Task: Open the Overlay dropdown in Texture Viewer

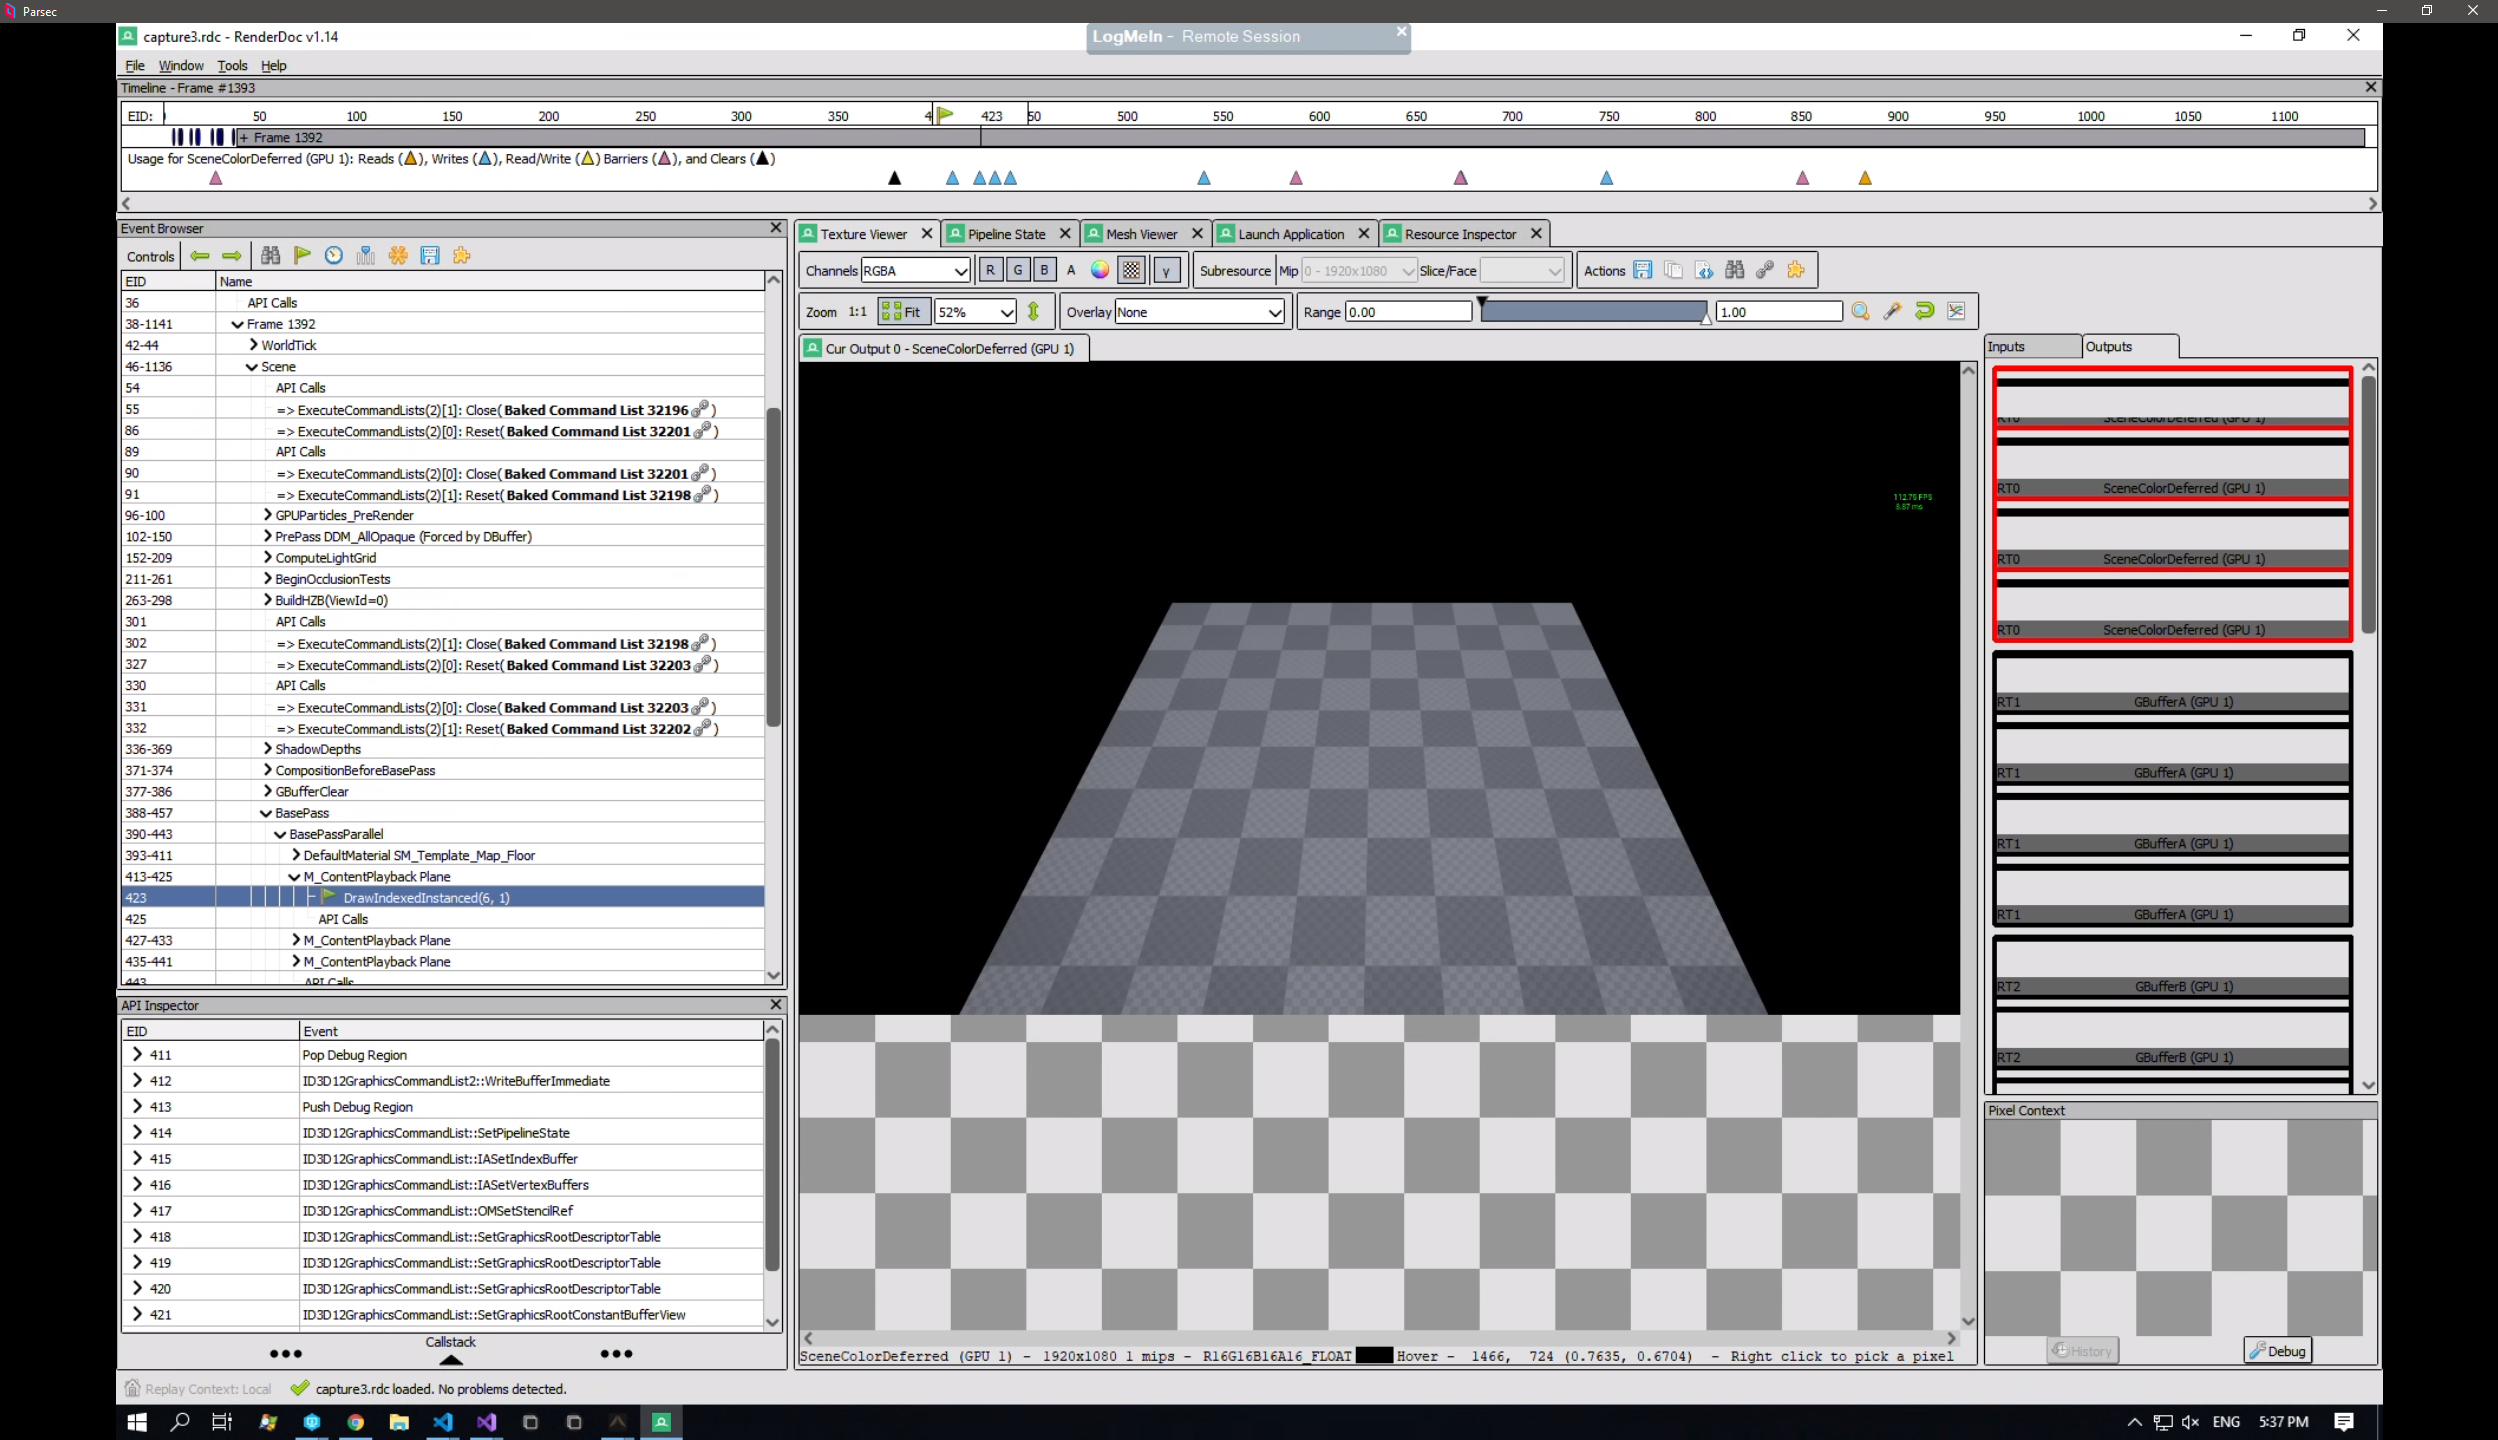Action: click(1197, 311)
